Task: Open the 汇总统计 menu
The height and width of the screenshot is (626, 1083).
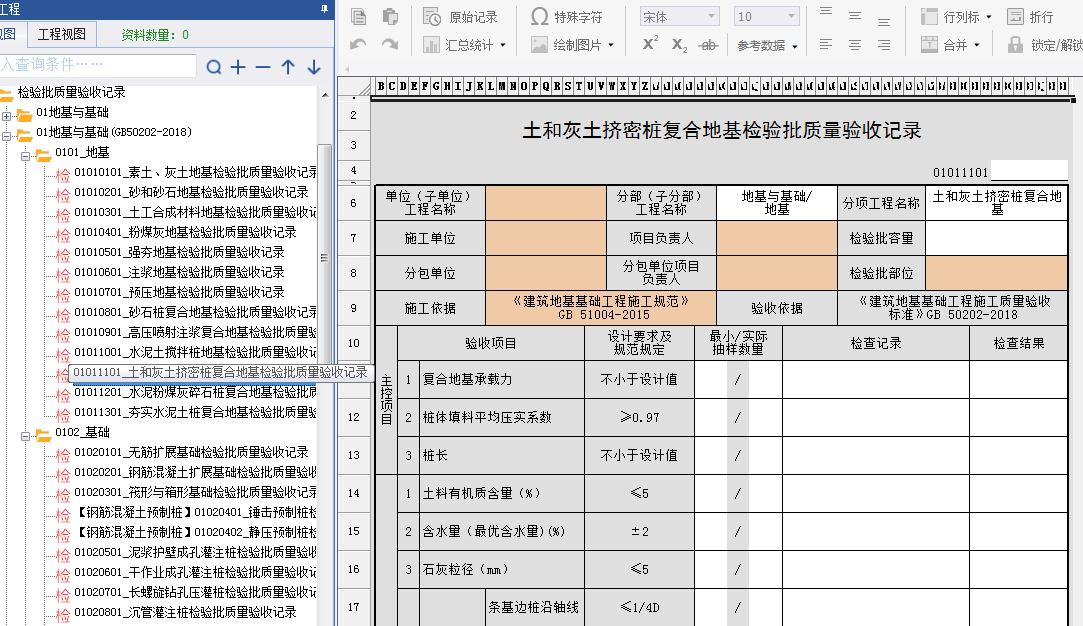Action: pyautogui.click(x=465, y=45)
